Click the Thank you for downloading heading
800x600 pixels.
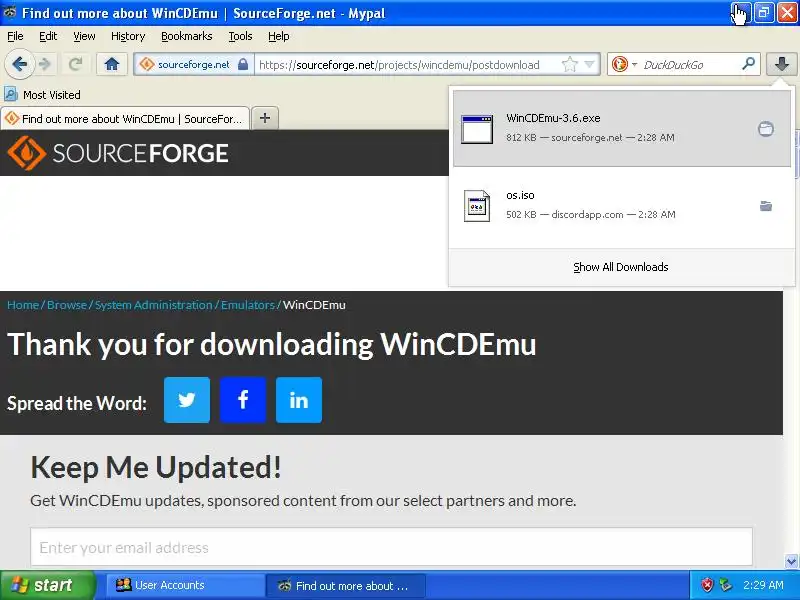point(272,344)
